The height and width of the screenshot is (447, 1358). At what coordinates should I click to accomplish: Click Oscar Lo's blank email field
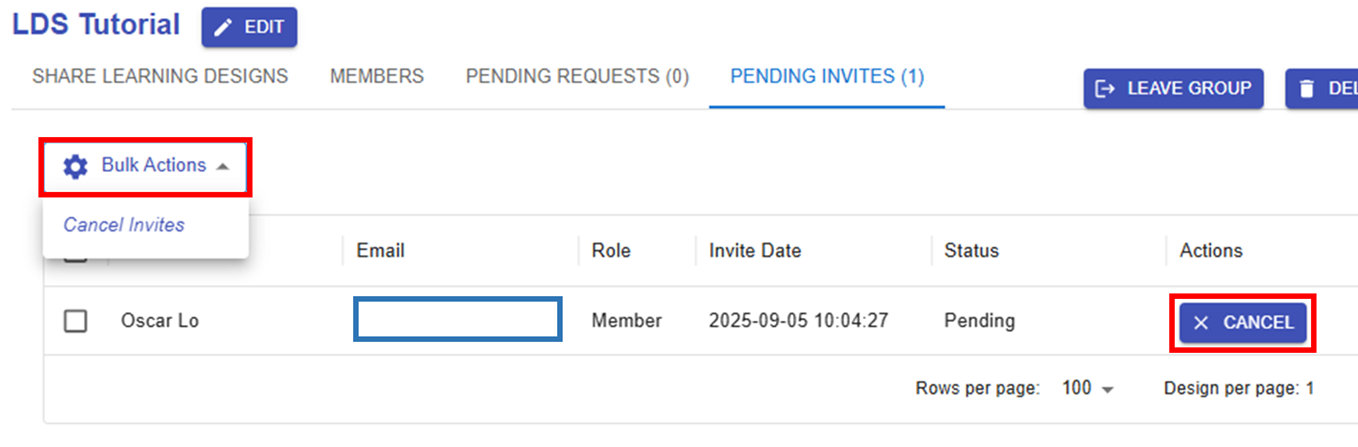[458, 319]
